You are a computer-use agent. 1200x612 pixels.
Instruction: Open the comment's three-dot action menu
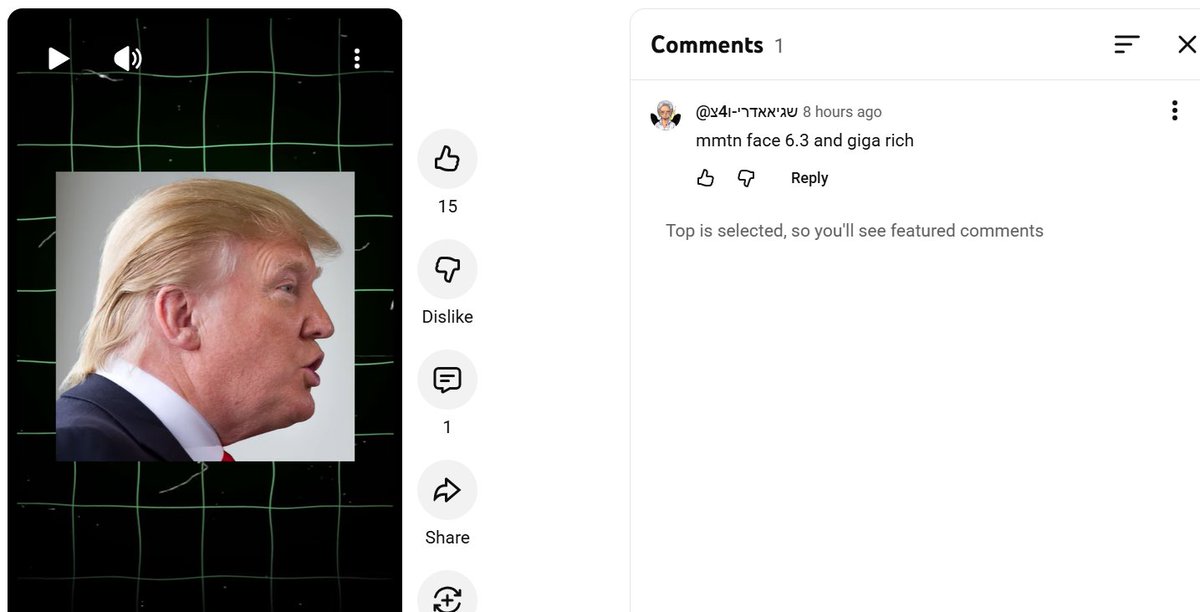coord(1174,111)
